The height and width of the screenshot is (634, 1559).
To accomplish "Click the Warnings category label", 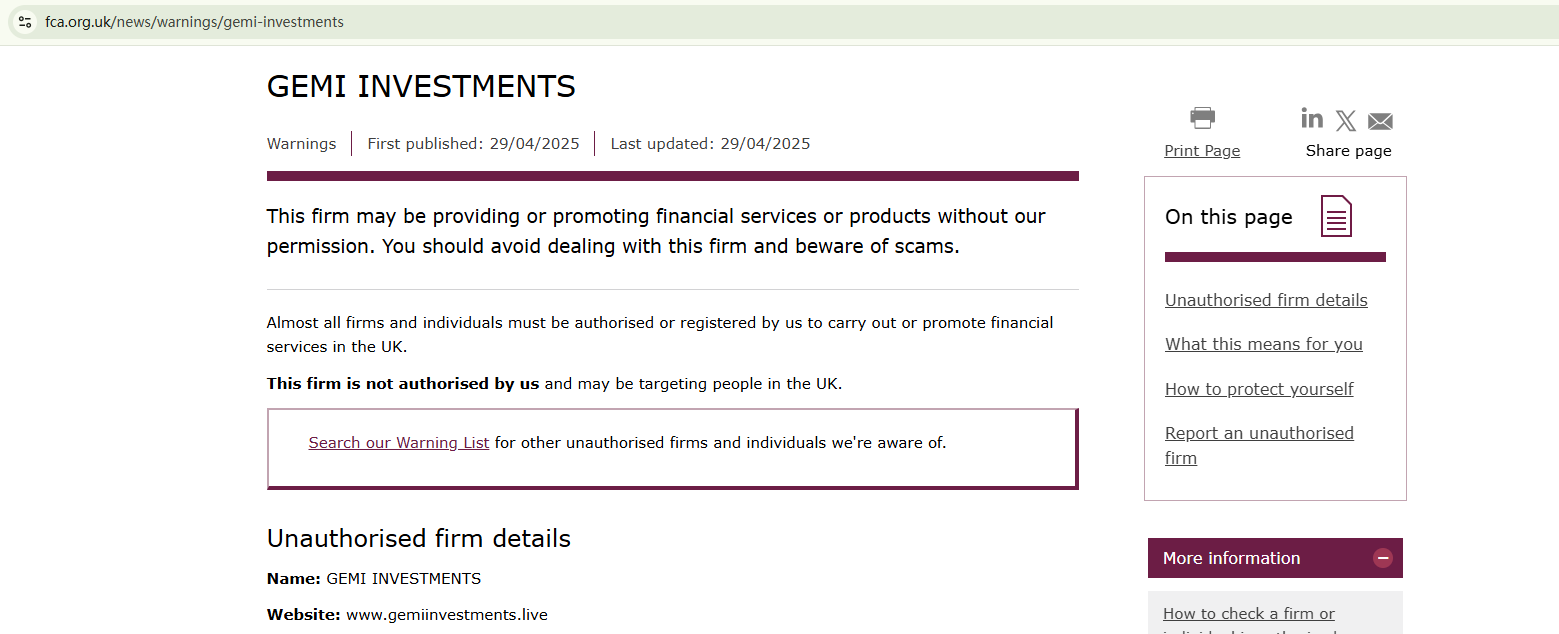I will coord(301,144).
